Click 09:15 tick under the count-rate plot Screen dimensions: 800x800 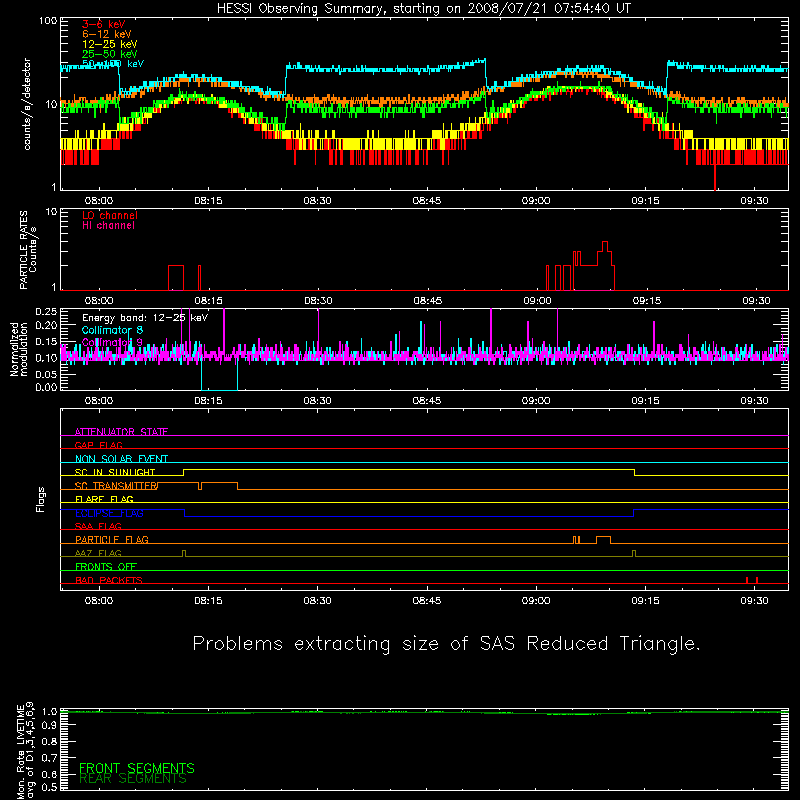coord(645,201)
